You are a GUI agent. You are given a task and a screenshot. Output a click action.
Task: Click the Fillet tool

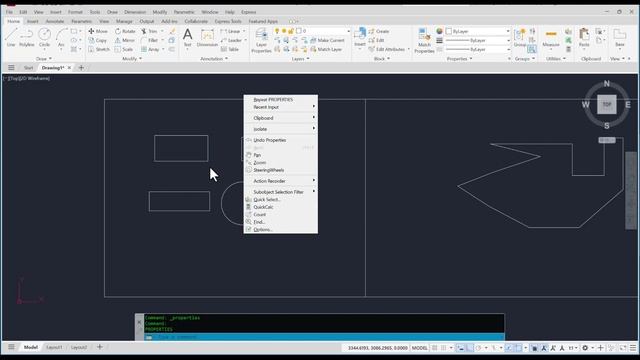click(149, 40)
